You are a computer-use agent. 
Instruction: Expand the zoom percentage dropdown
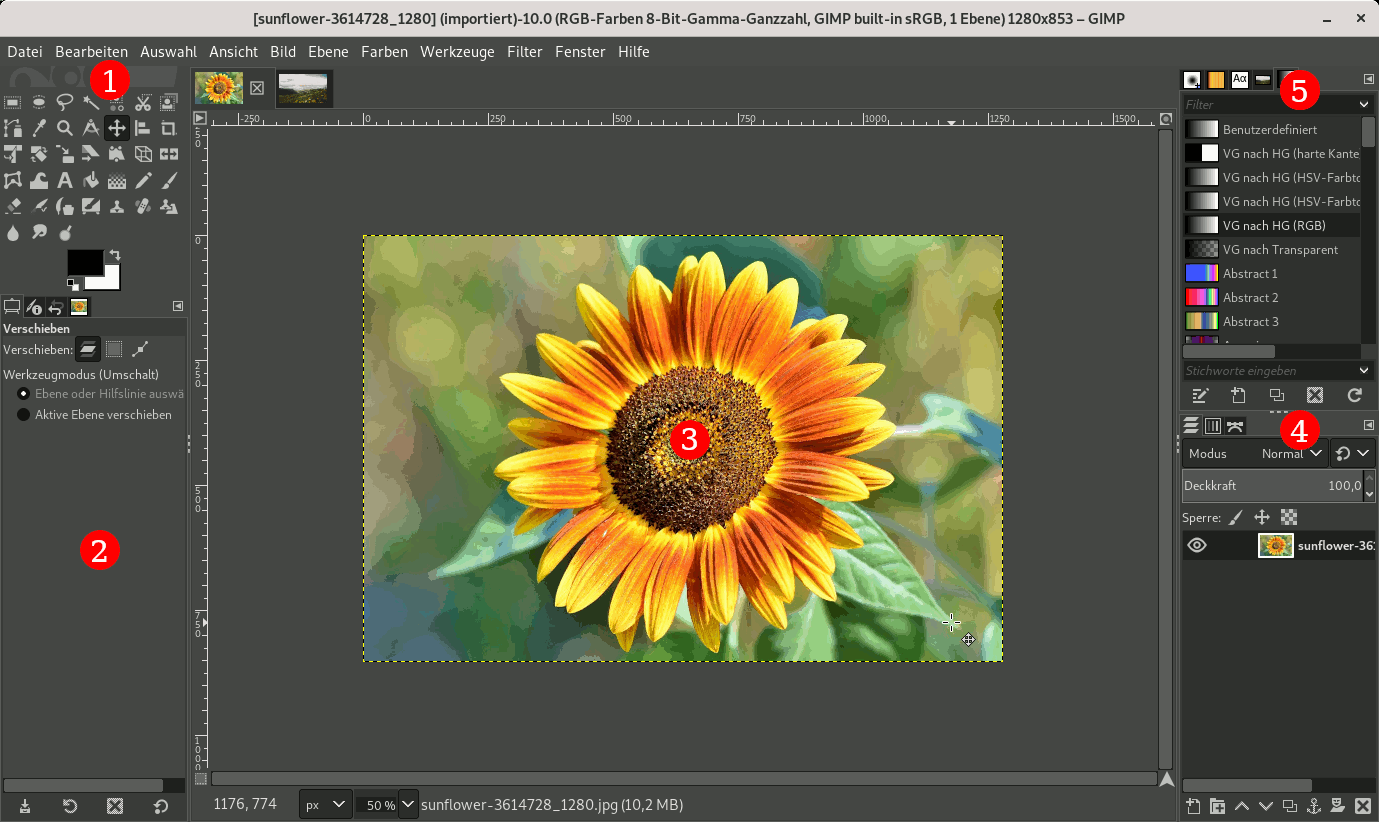[407, 804]
